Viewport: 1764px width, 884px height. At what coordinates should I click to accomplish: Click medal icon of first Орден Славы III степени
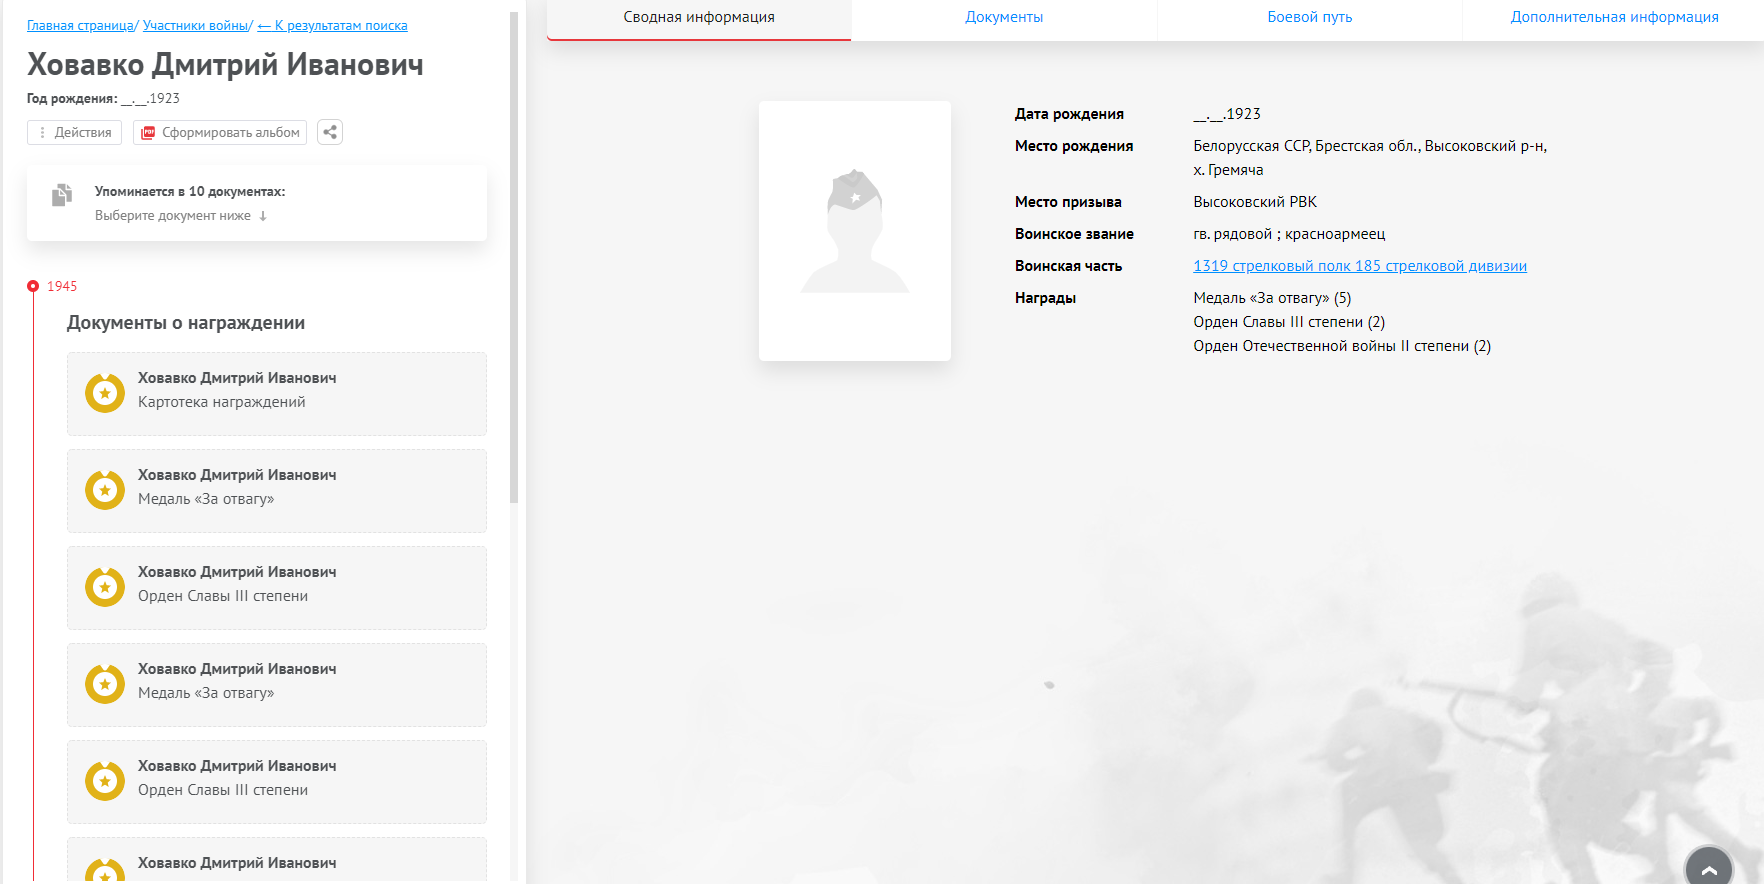[x=105, y=587]
